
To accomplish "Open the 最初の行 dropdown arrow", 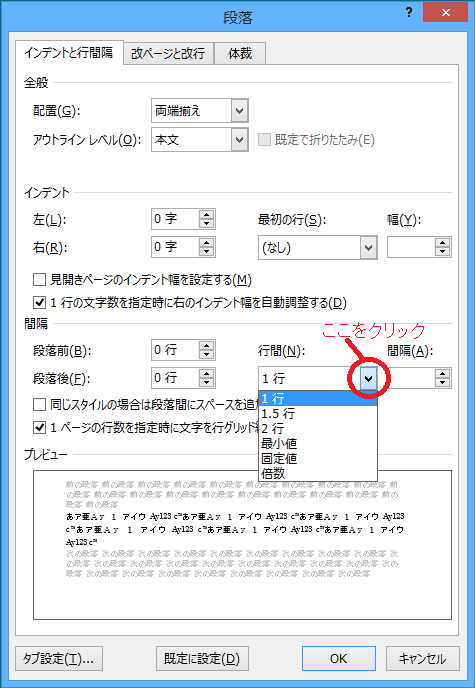I will coord(368,248).
